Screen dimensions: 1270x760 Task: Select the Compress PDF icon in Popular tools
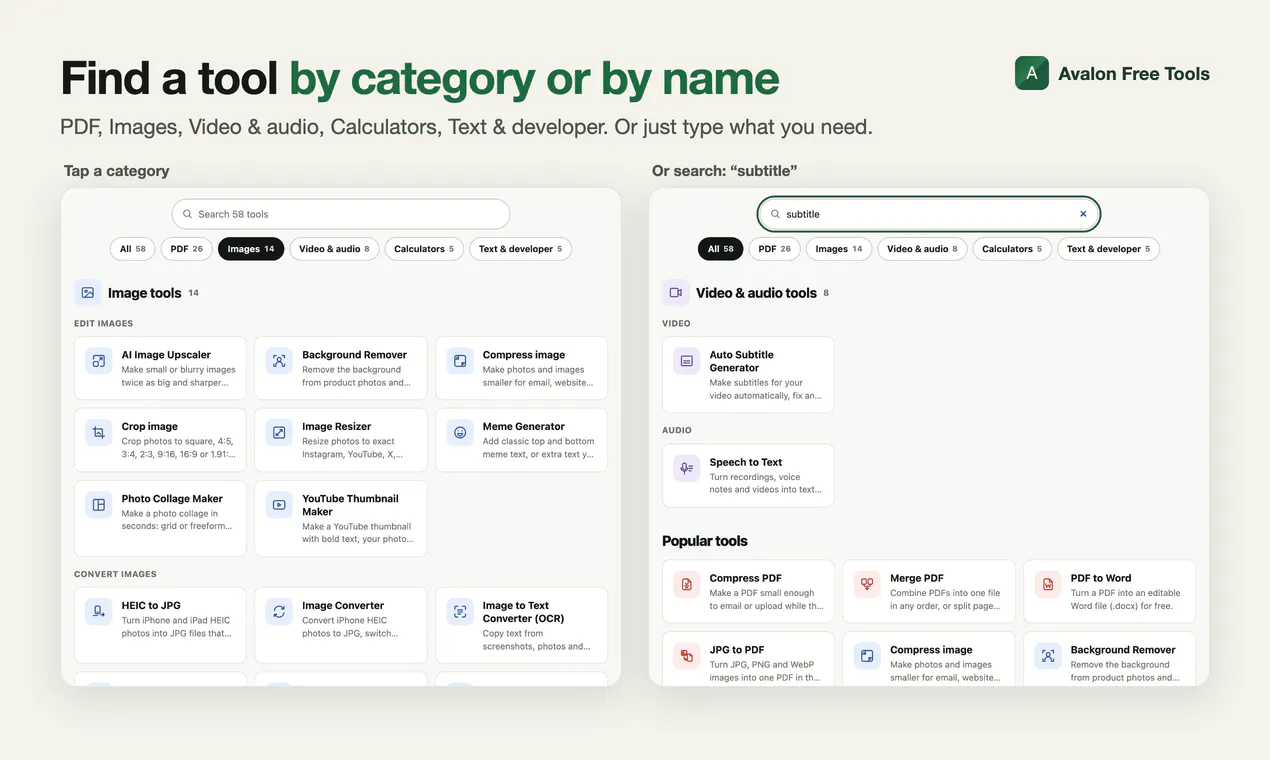coord(687,584)
